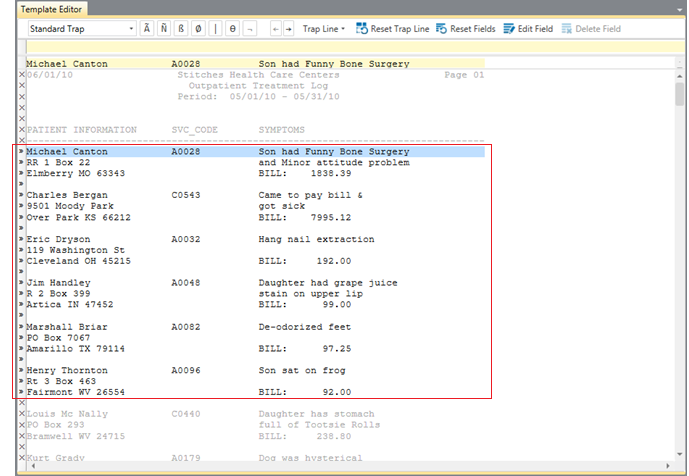Click bill amount '7995.12'
The height and width of the screenshot is (476, 689).
pyautogui.click(x=331, y=218)
